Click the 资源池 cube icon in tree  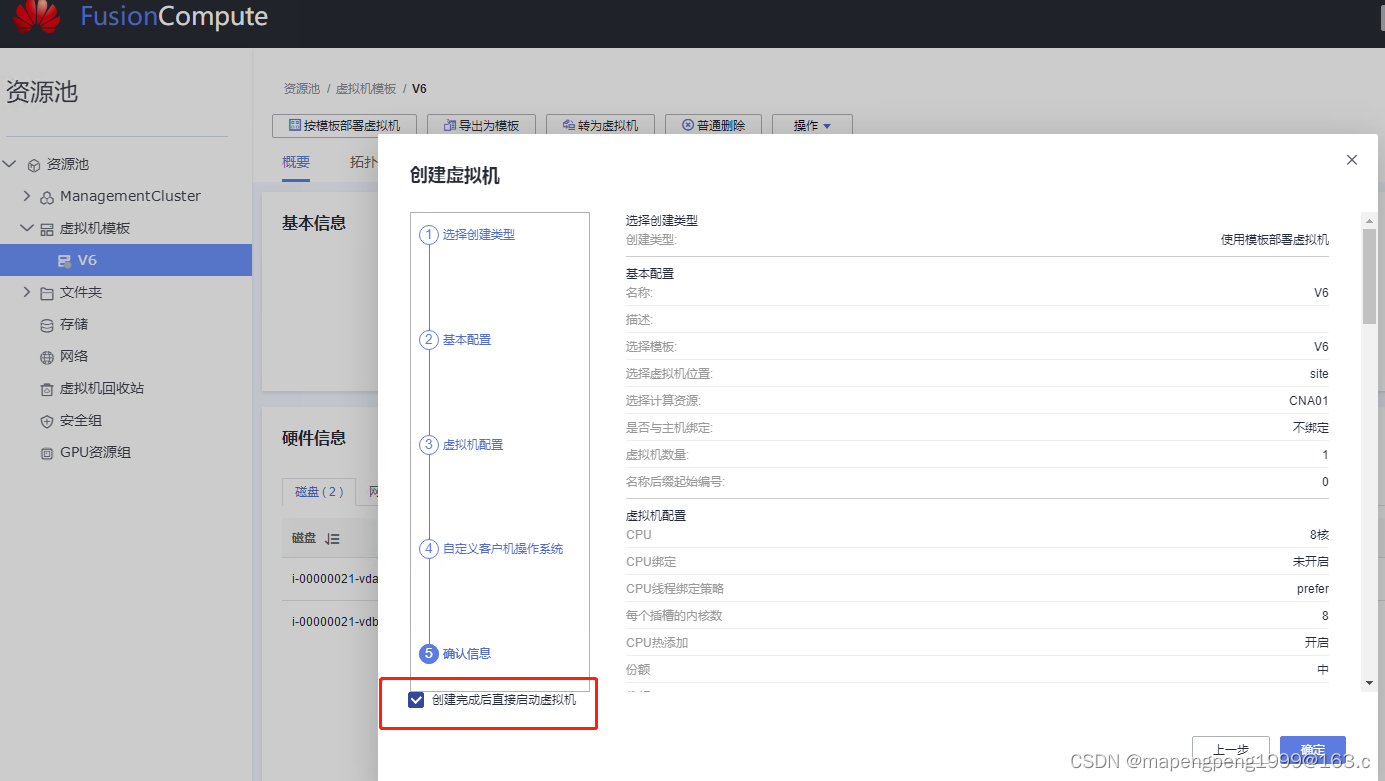[34, 165]
